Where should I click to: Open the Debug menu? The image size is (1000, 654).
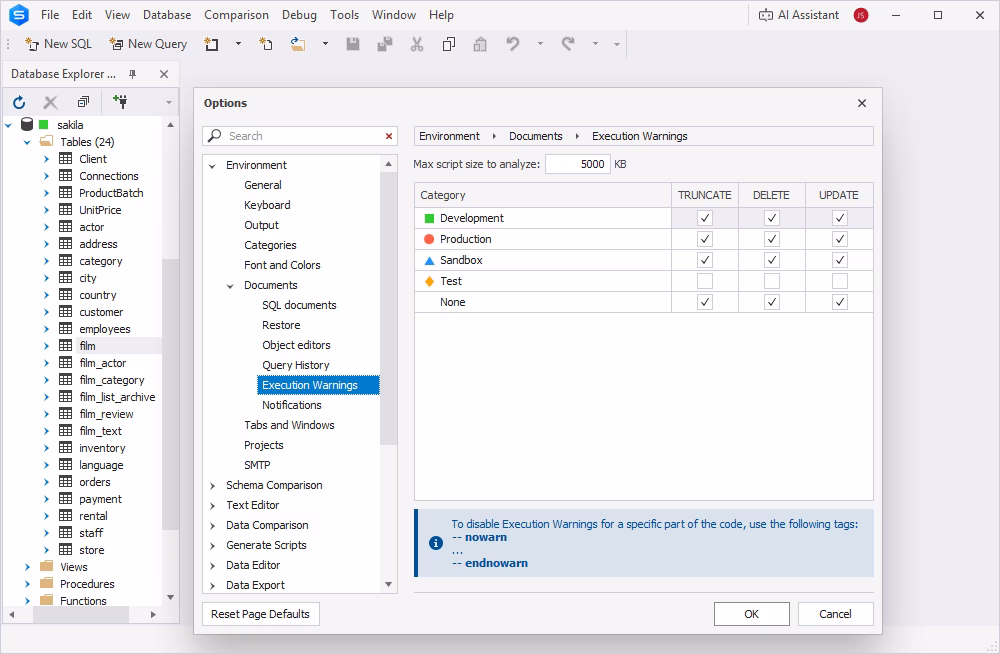tap(299, 15)
